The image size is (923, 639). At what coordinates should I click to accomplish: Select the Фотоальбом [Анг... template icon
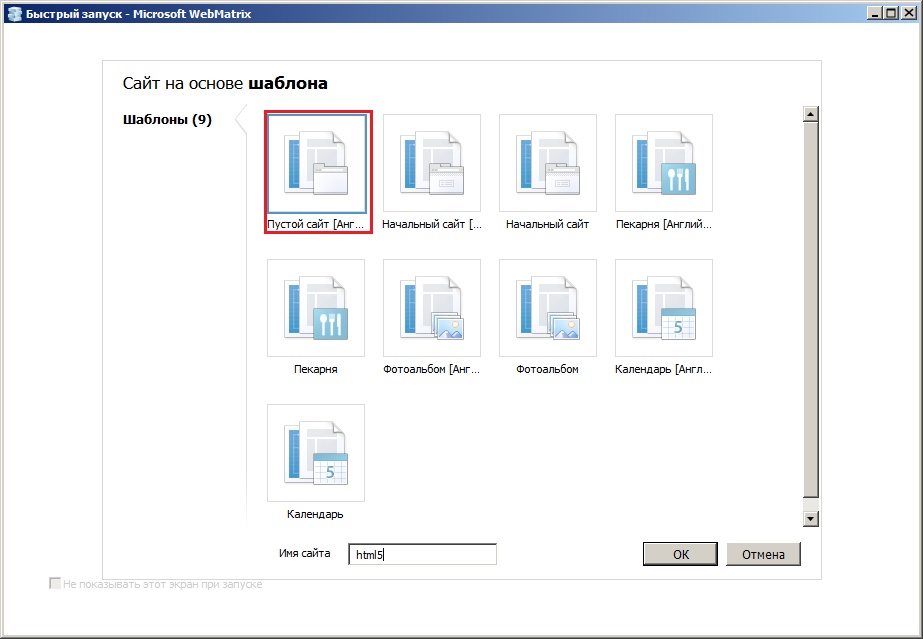[432, 308]
